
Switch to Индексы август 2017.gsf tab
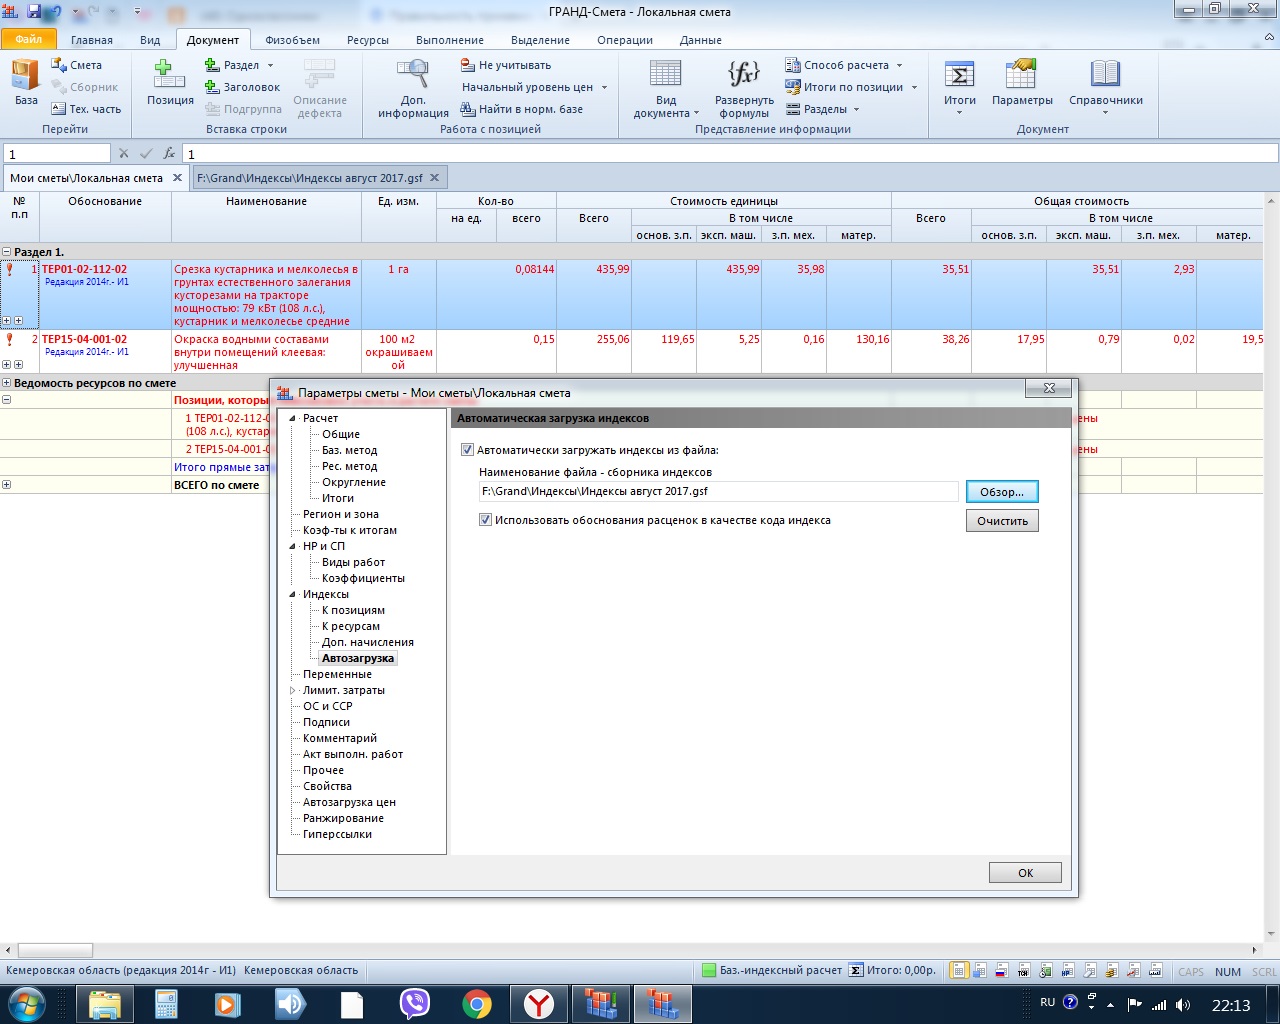[310, 178]
